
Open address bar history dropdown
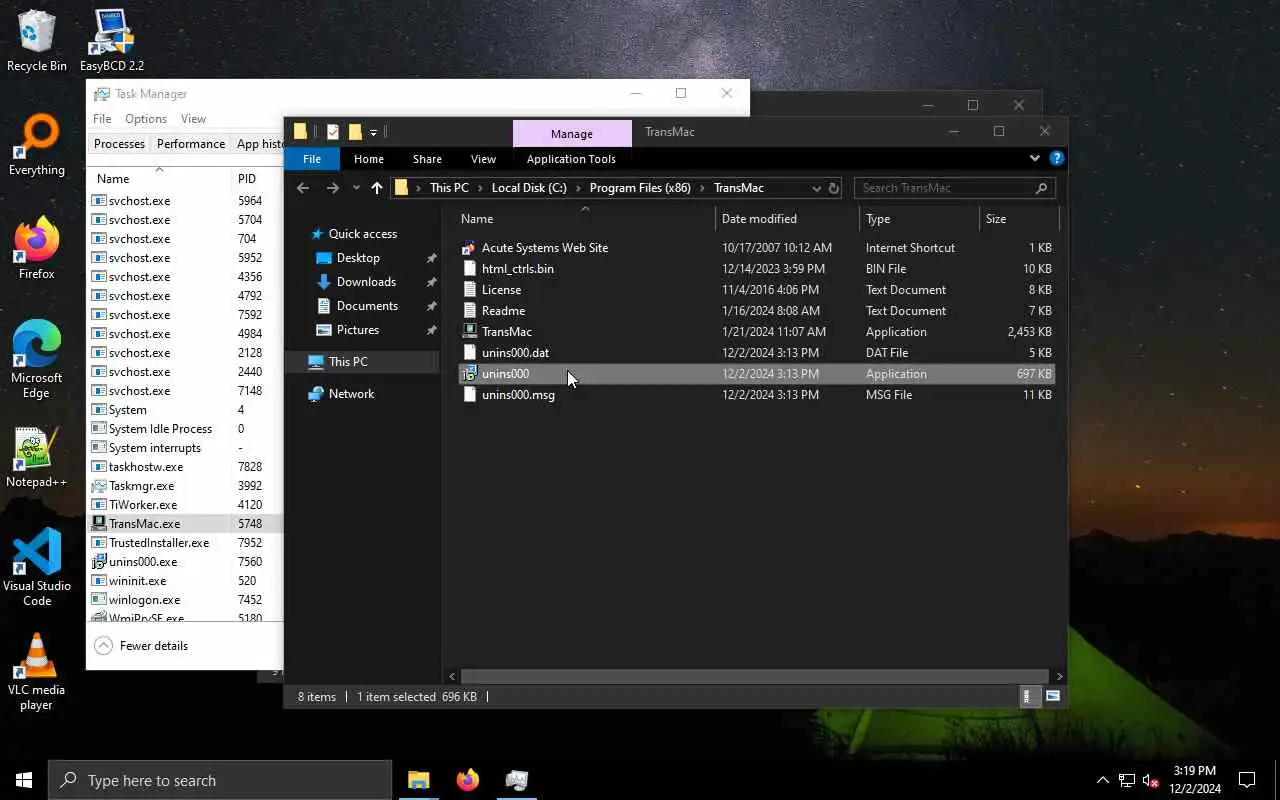click(x=816, y=188)
